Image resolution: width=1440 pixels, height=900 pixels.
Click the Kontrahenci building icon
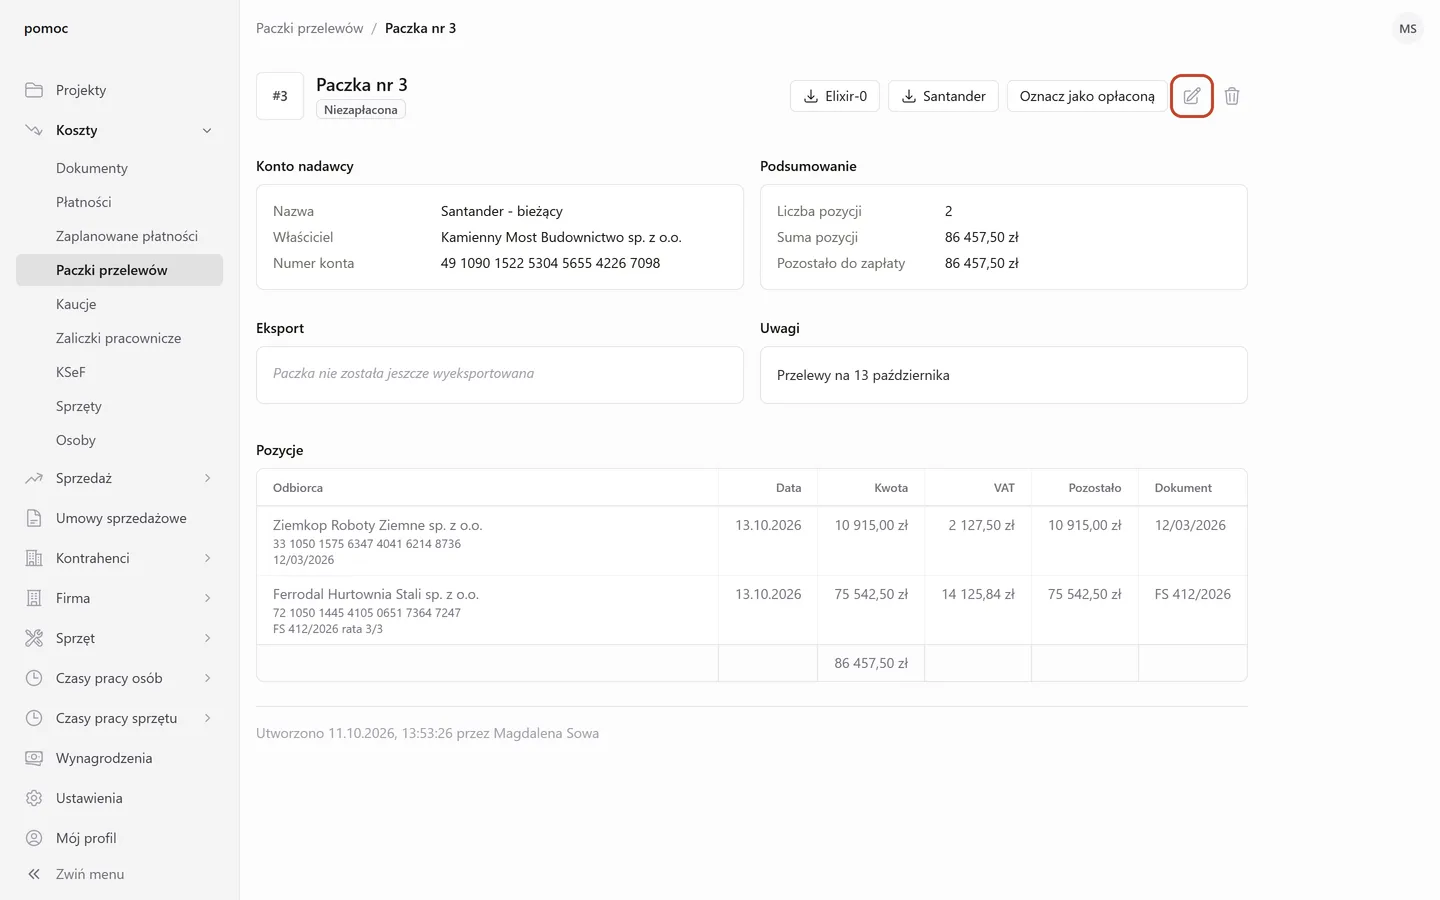click(34, 558)
